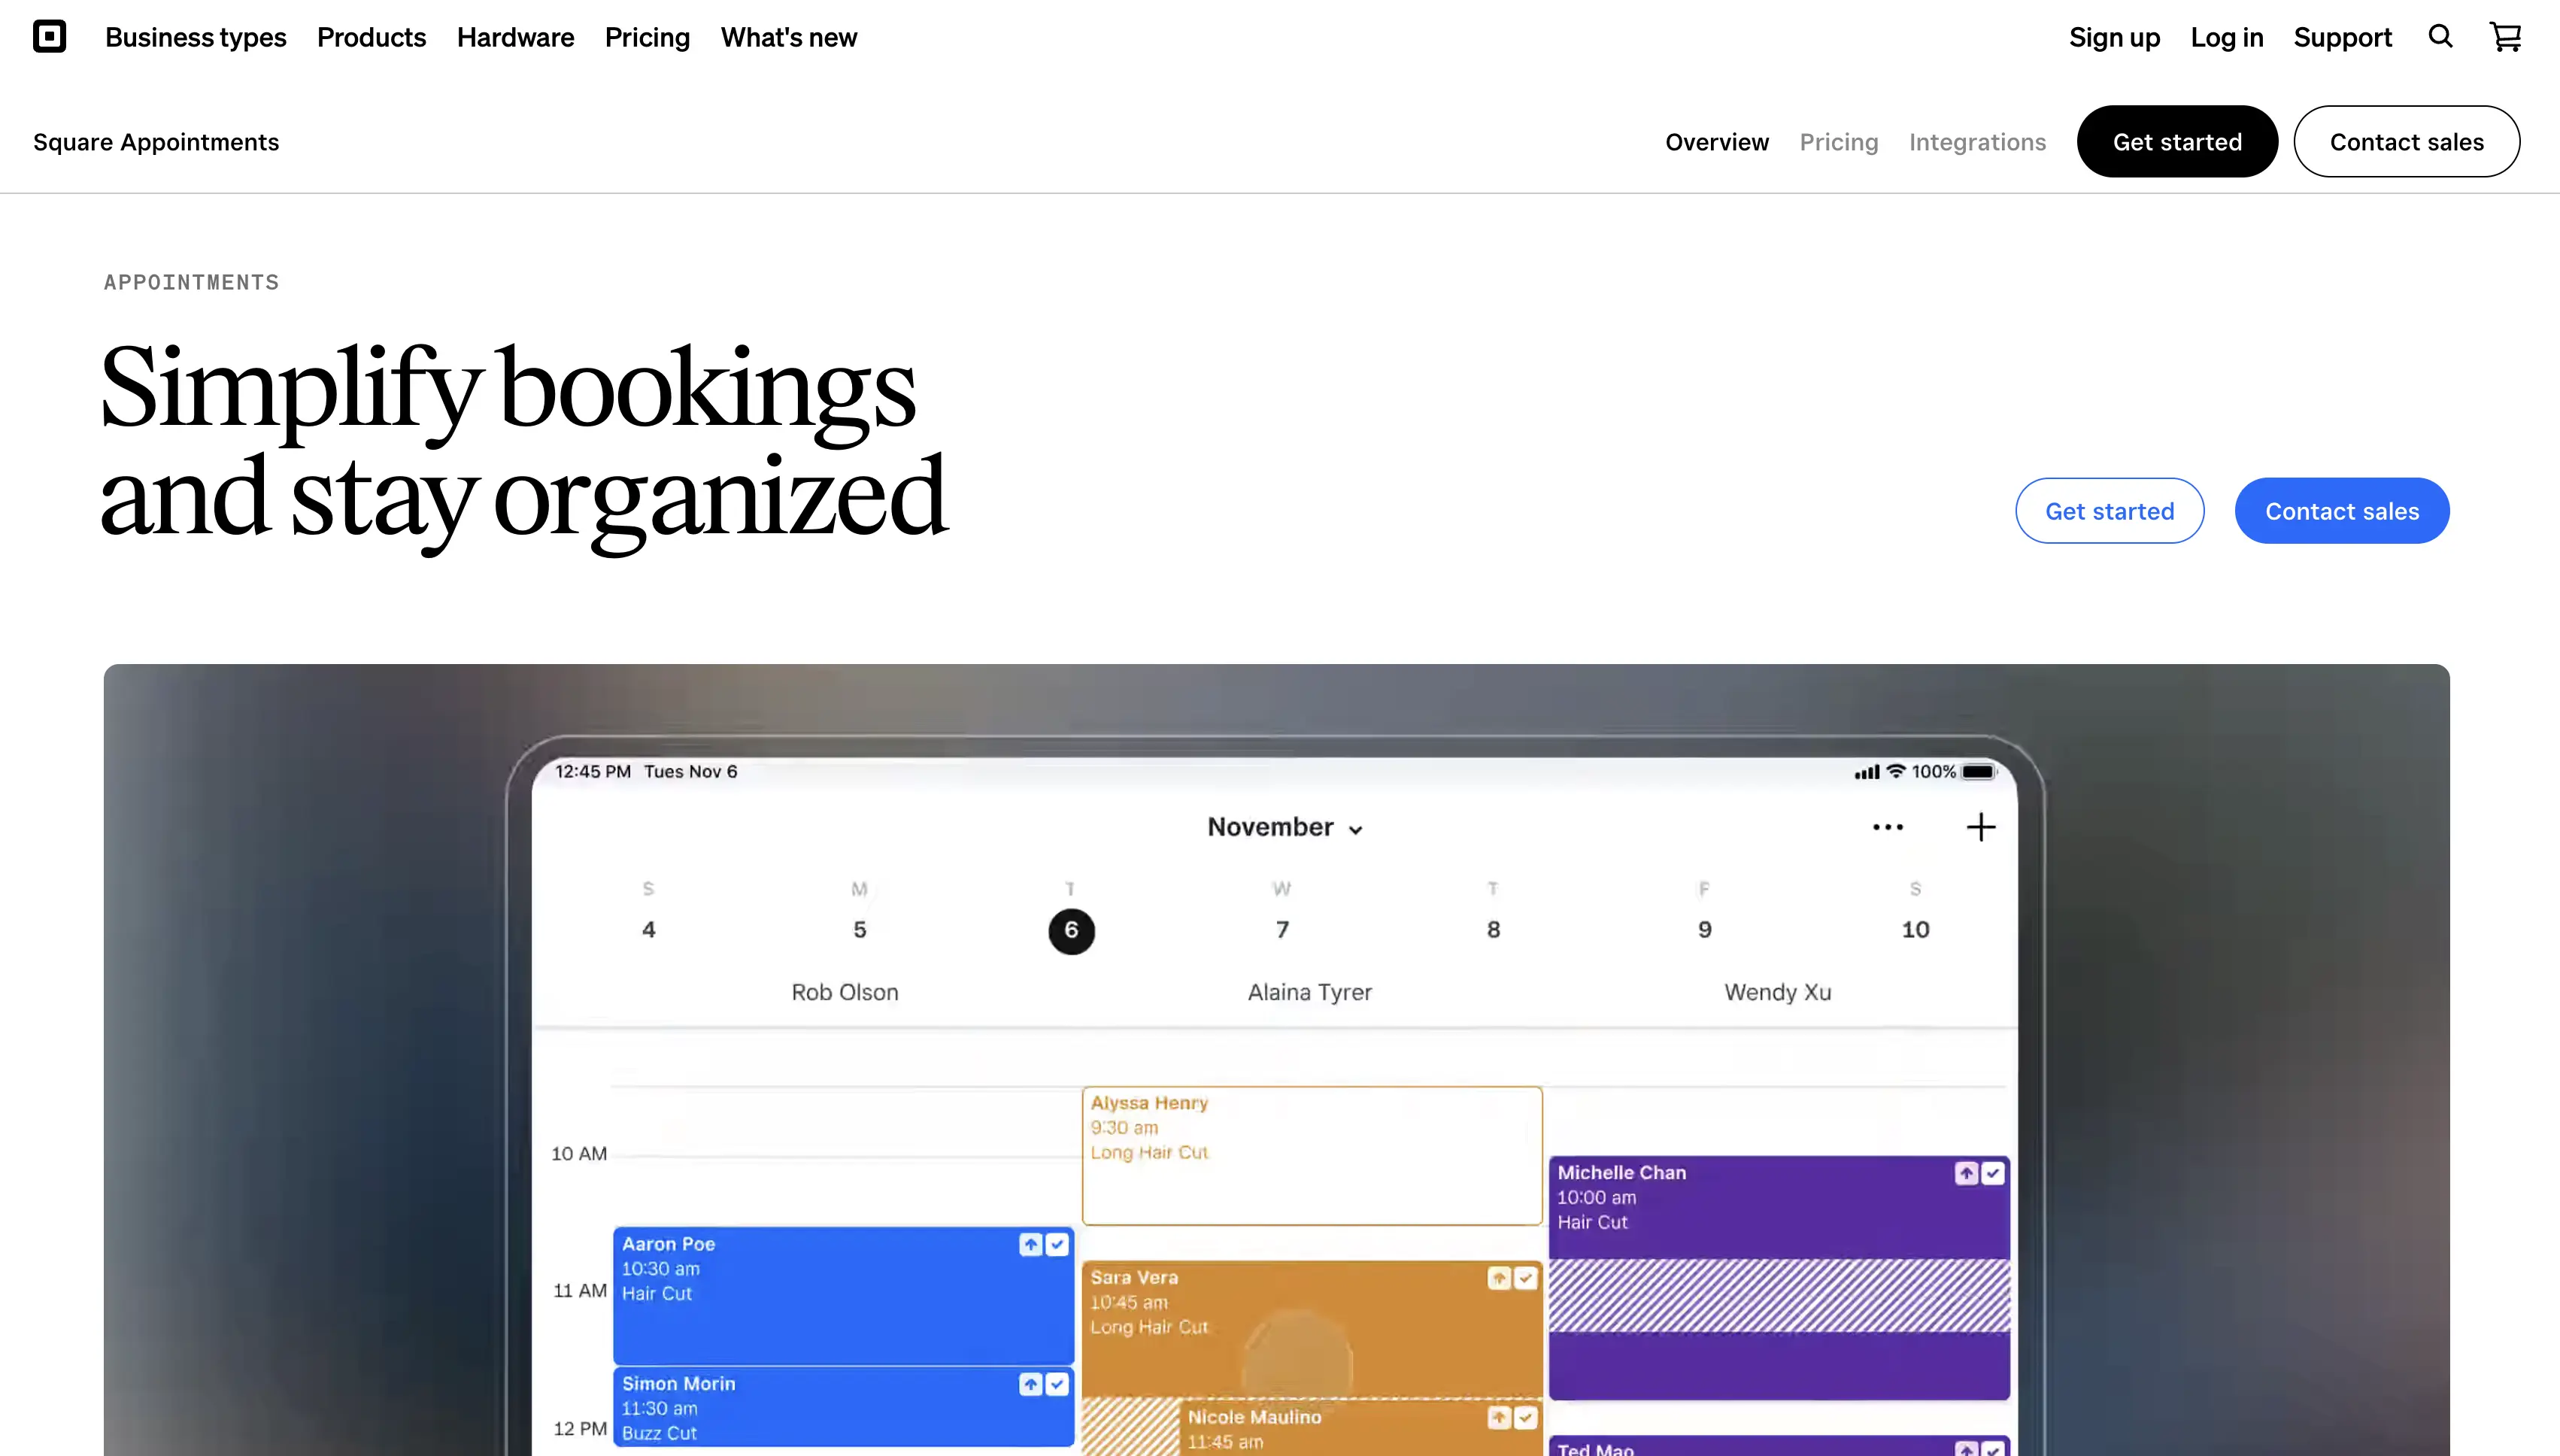The height and width of the screenshot is (1456, 2560).
Task: Click the Wendy Xu staff column header
Action: pos(1777,992)
